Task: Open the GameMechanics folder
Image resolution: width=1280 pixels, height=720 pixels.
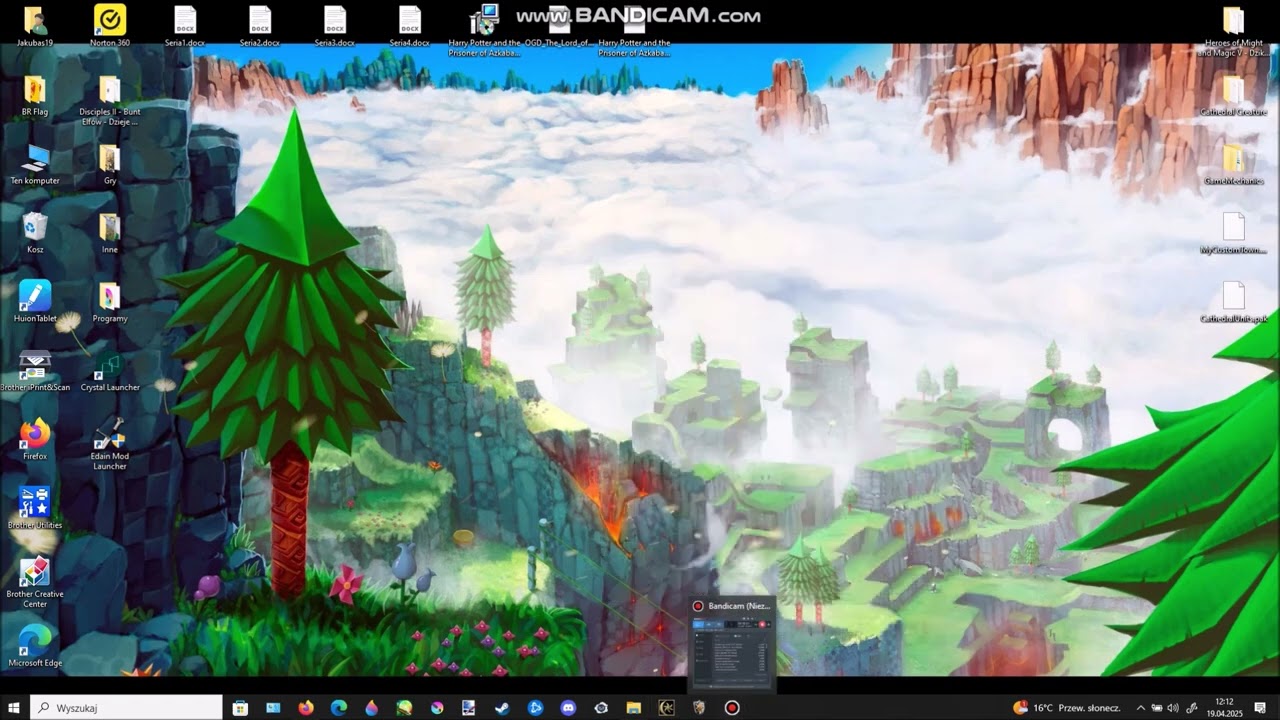Action: coord(1233,165)
